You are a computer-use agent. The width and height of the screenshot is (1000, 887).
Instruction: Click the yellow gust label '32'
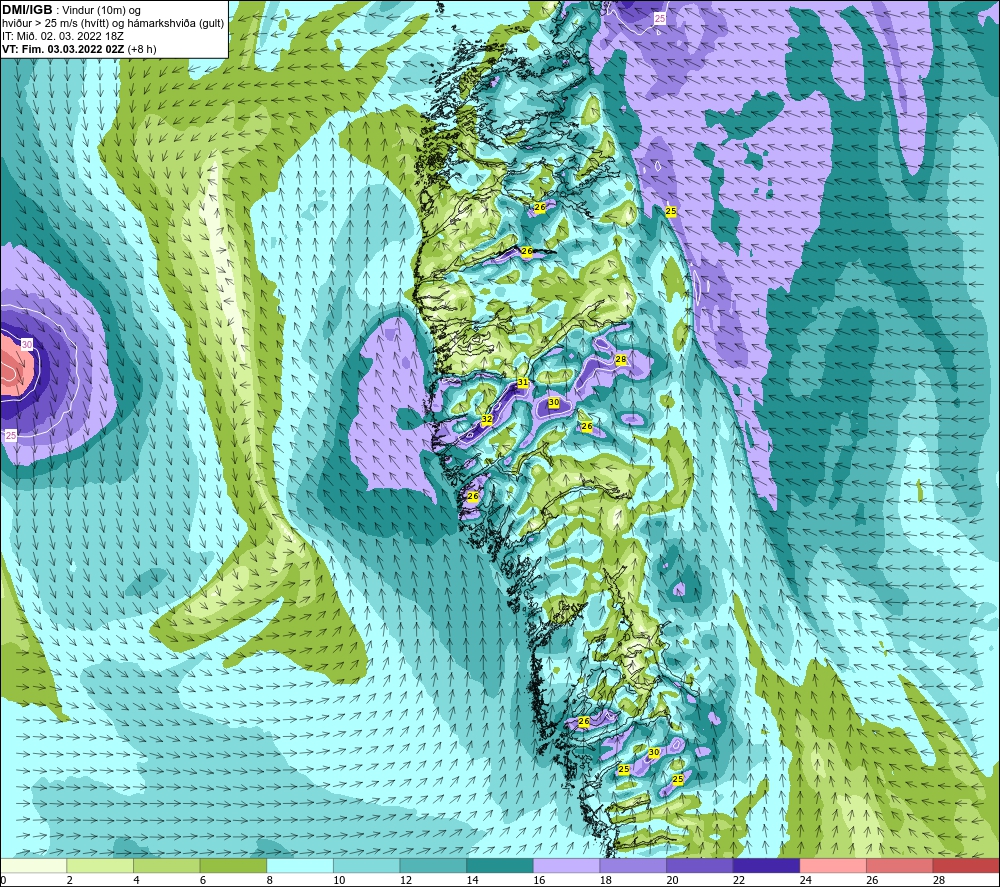tap(487, 419)
